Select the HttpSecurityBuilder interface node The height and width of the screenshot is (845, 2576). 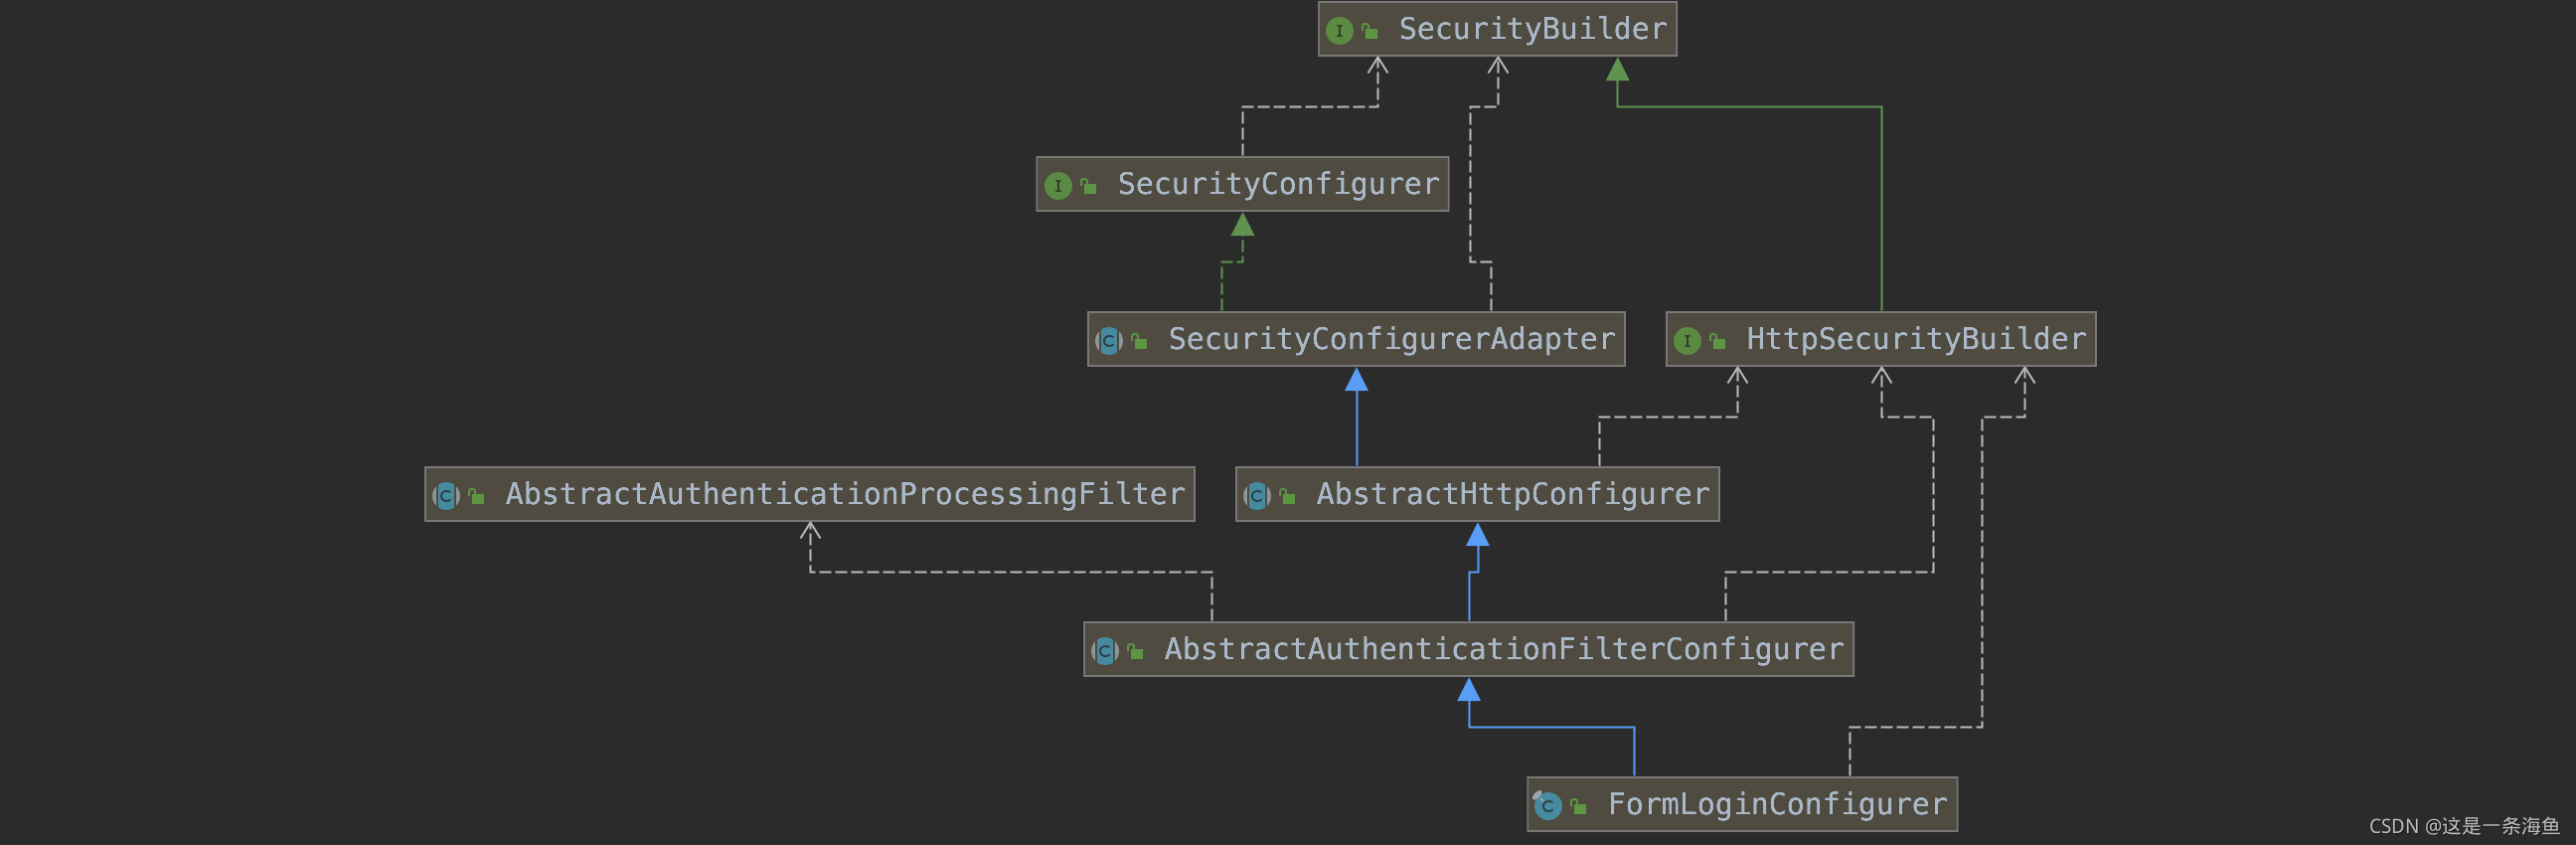click(x=1880, y=339)
